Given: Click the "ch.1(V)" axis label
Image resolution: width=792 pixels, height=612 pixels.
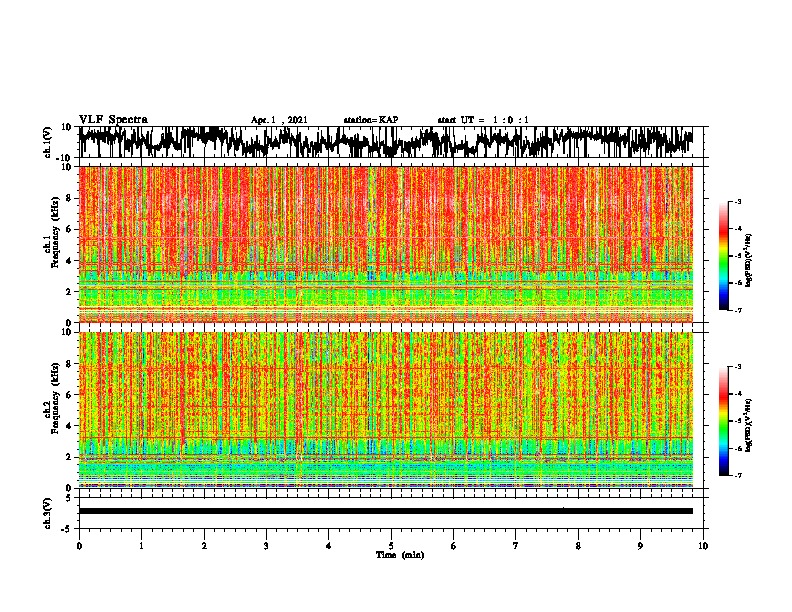Looking at the screenshot, I should tap(47, 142).
